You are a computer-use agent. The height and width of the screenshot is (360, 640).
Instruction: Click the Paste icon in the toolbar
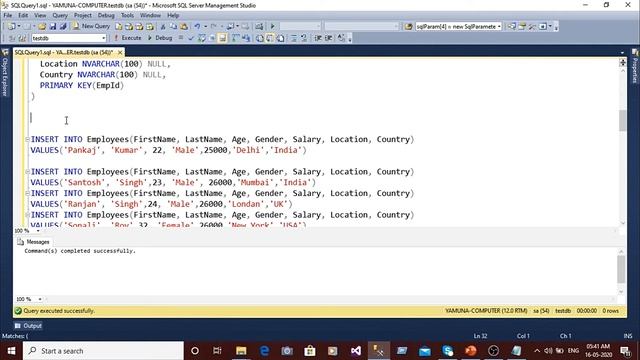click(184, 27)
